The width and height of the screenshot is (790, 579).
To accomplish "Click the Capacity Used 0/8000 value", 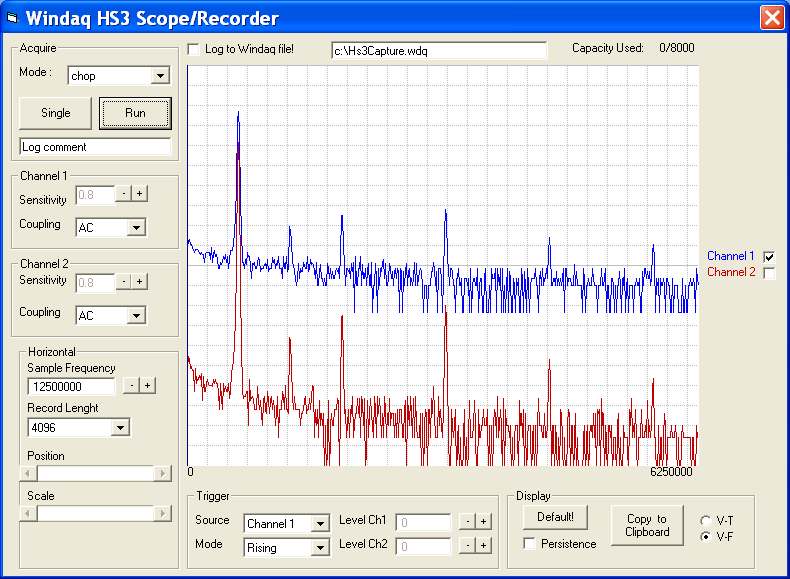I will [x=677, y=48].
